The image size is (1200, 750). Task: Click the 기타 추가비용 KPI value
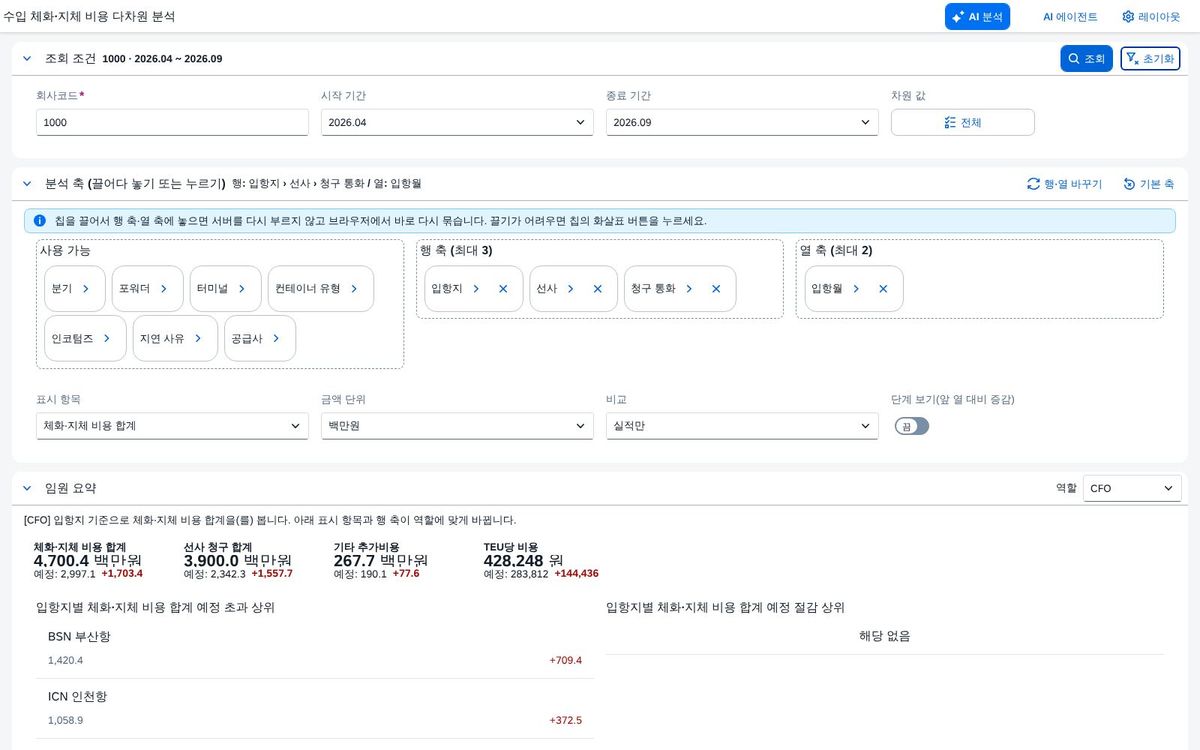click(381, 560)
